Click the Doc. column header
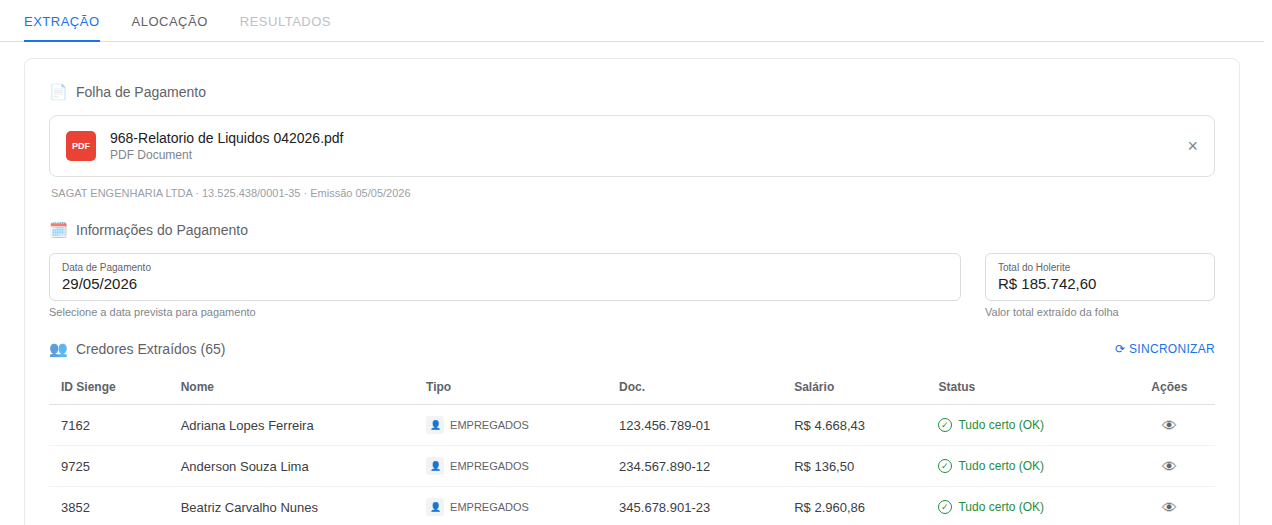This screenshot has width=1272, height=525. coord(632,387)
